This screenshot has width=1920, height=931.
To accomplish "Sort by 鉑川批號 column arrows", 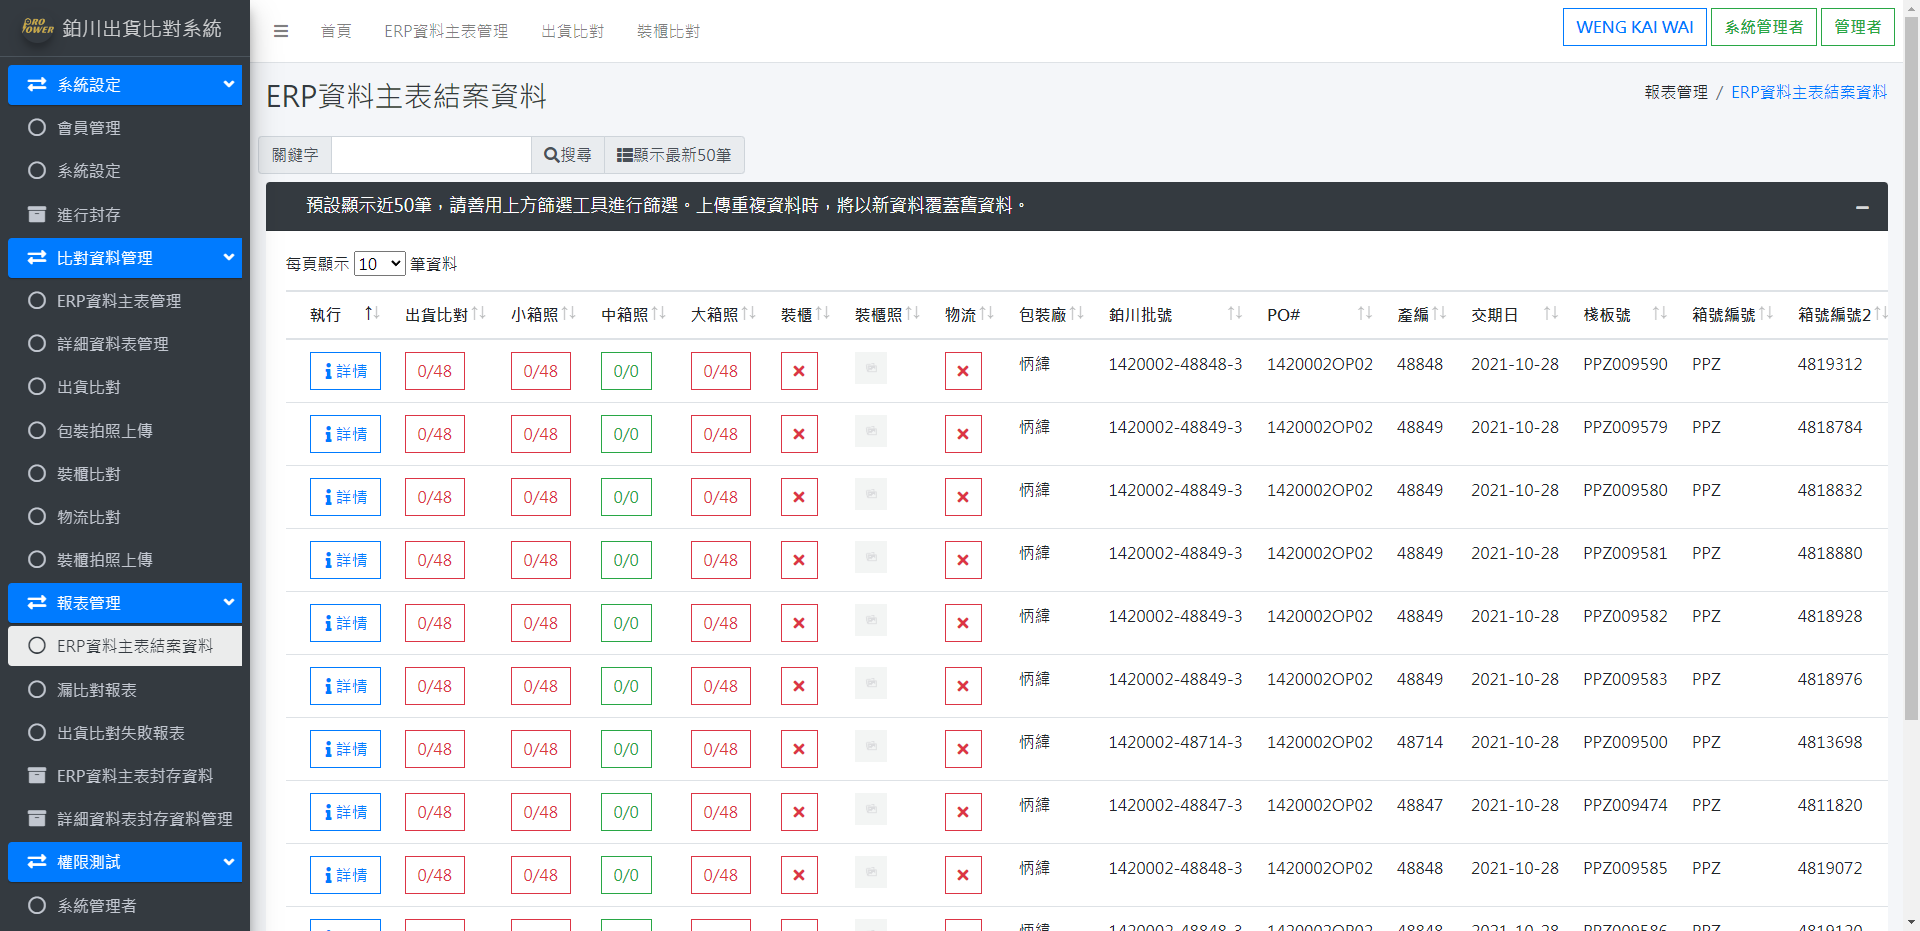I will (1235, 314).
